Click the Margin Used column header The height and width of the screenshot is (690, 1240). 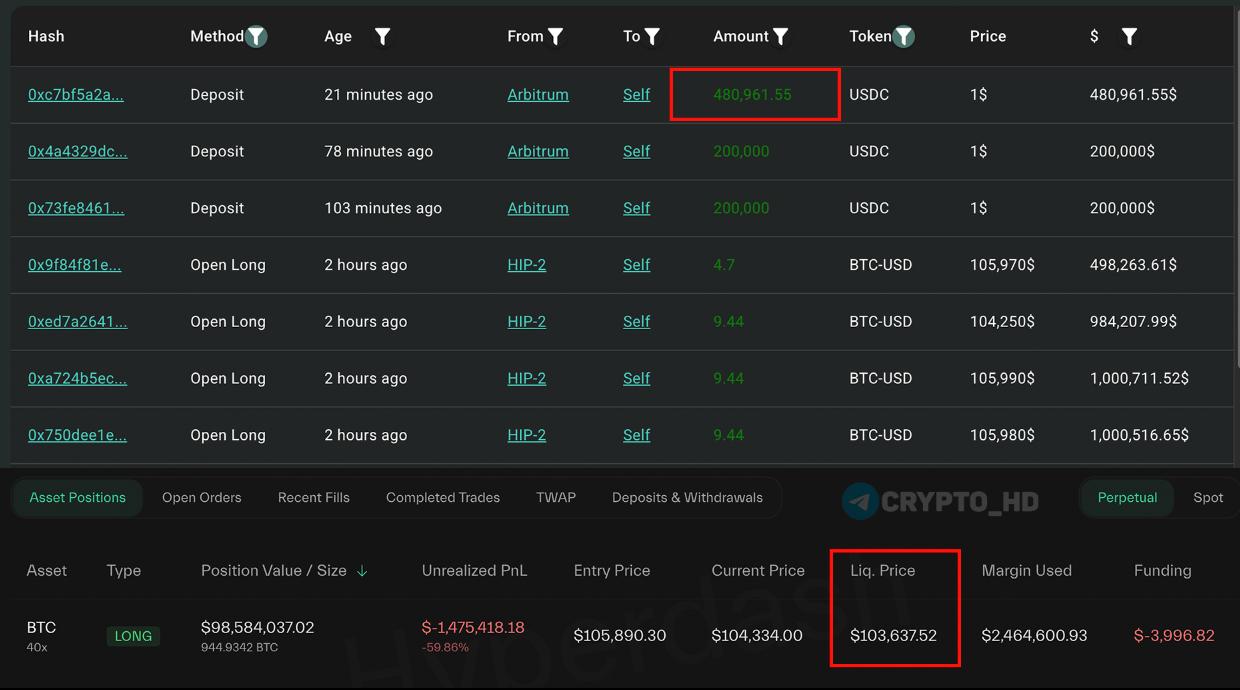[x=1026, y=571]
